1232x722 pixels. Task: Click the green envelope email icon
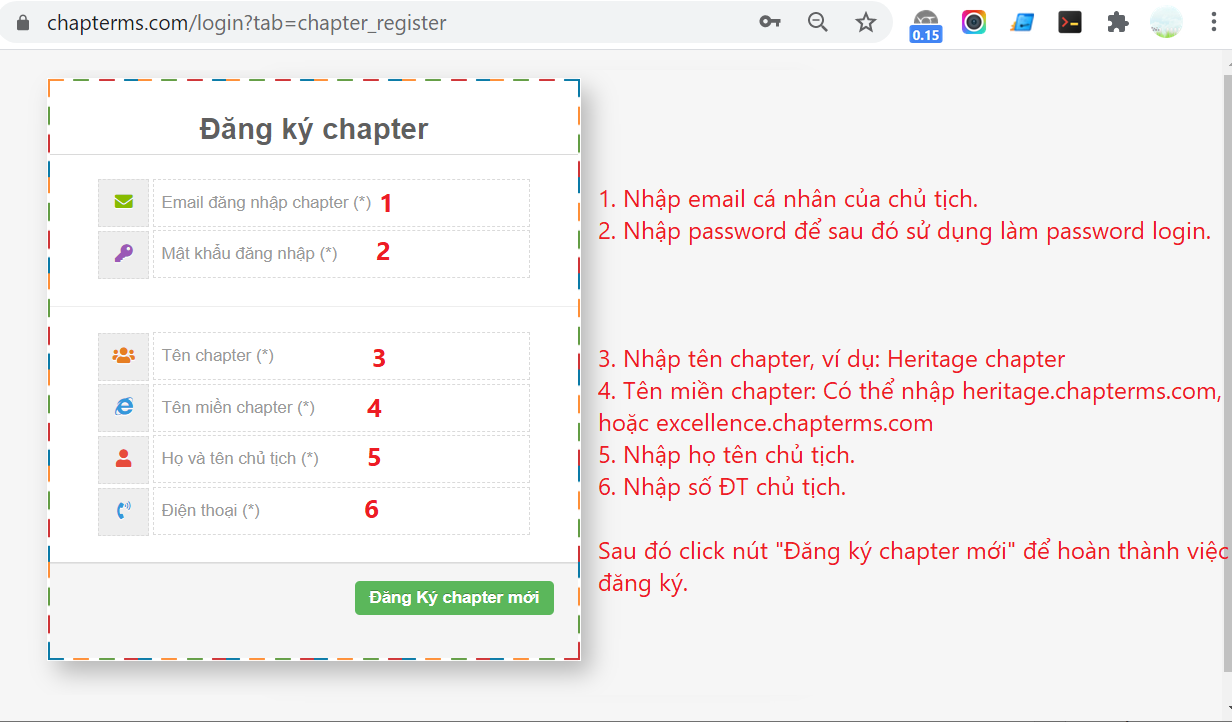coord(123,202)
